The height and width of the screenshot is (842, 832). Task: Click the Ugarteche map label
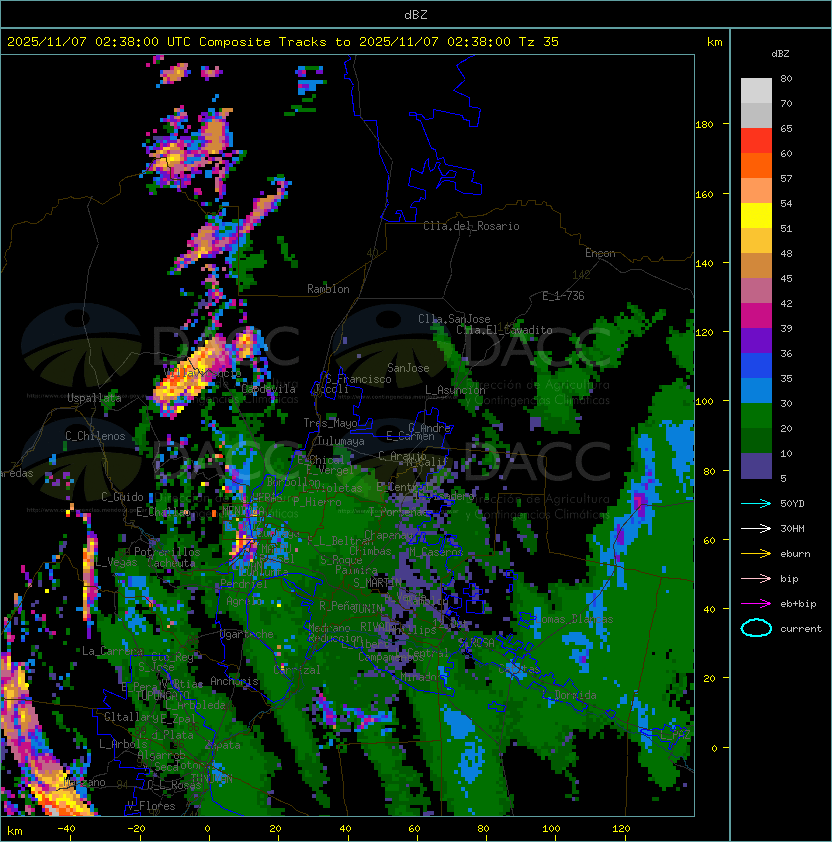tap(247, 635)
